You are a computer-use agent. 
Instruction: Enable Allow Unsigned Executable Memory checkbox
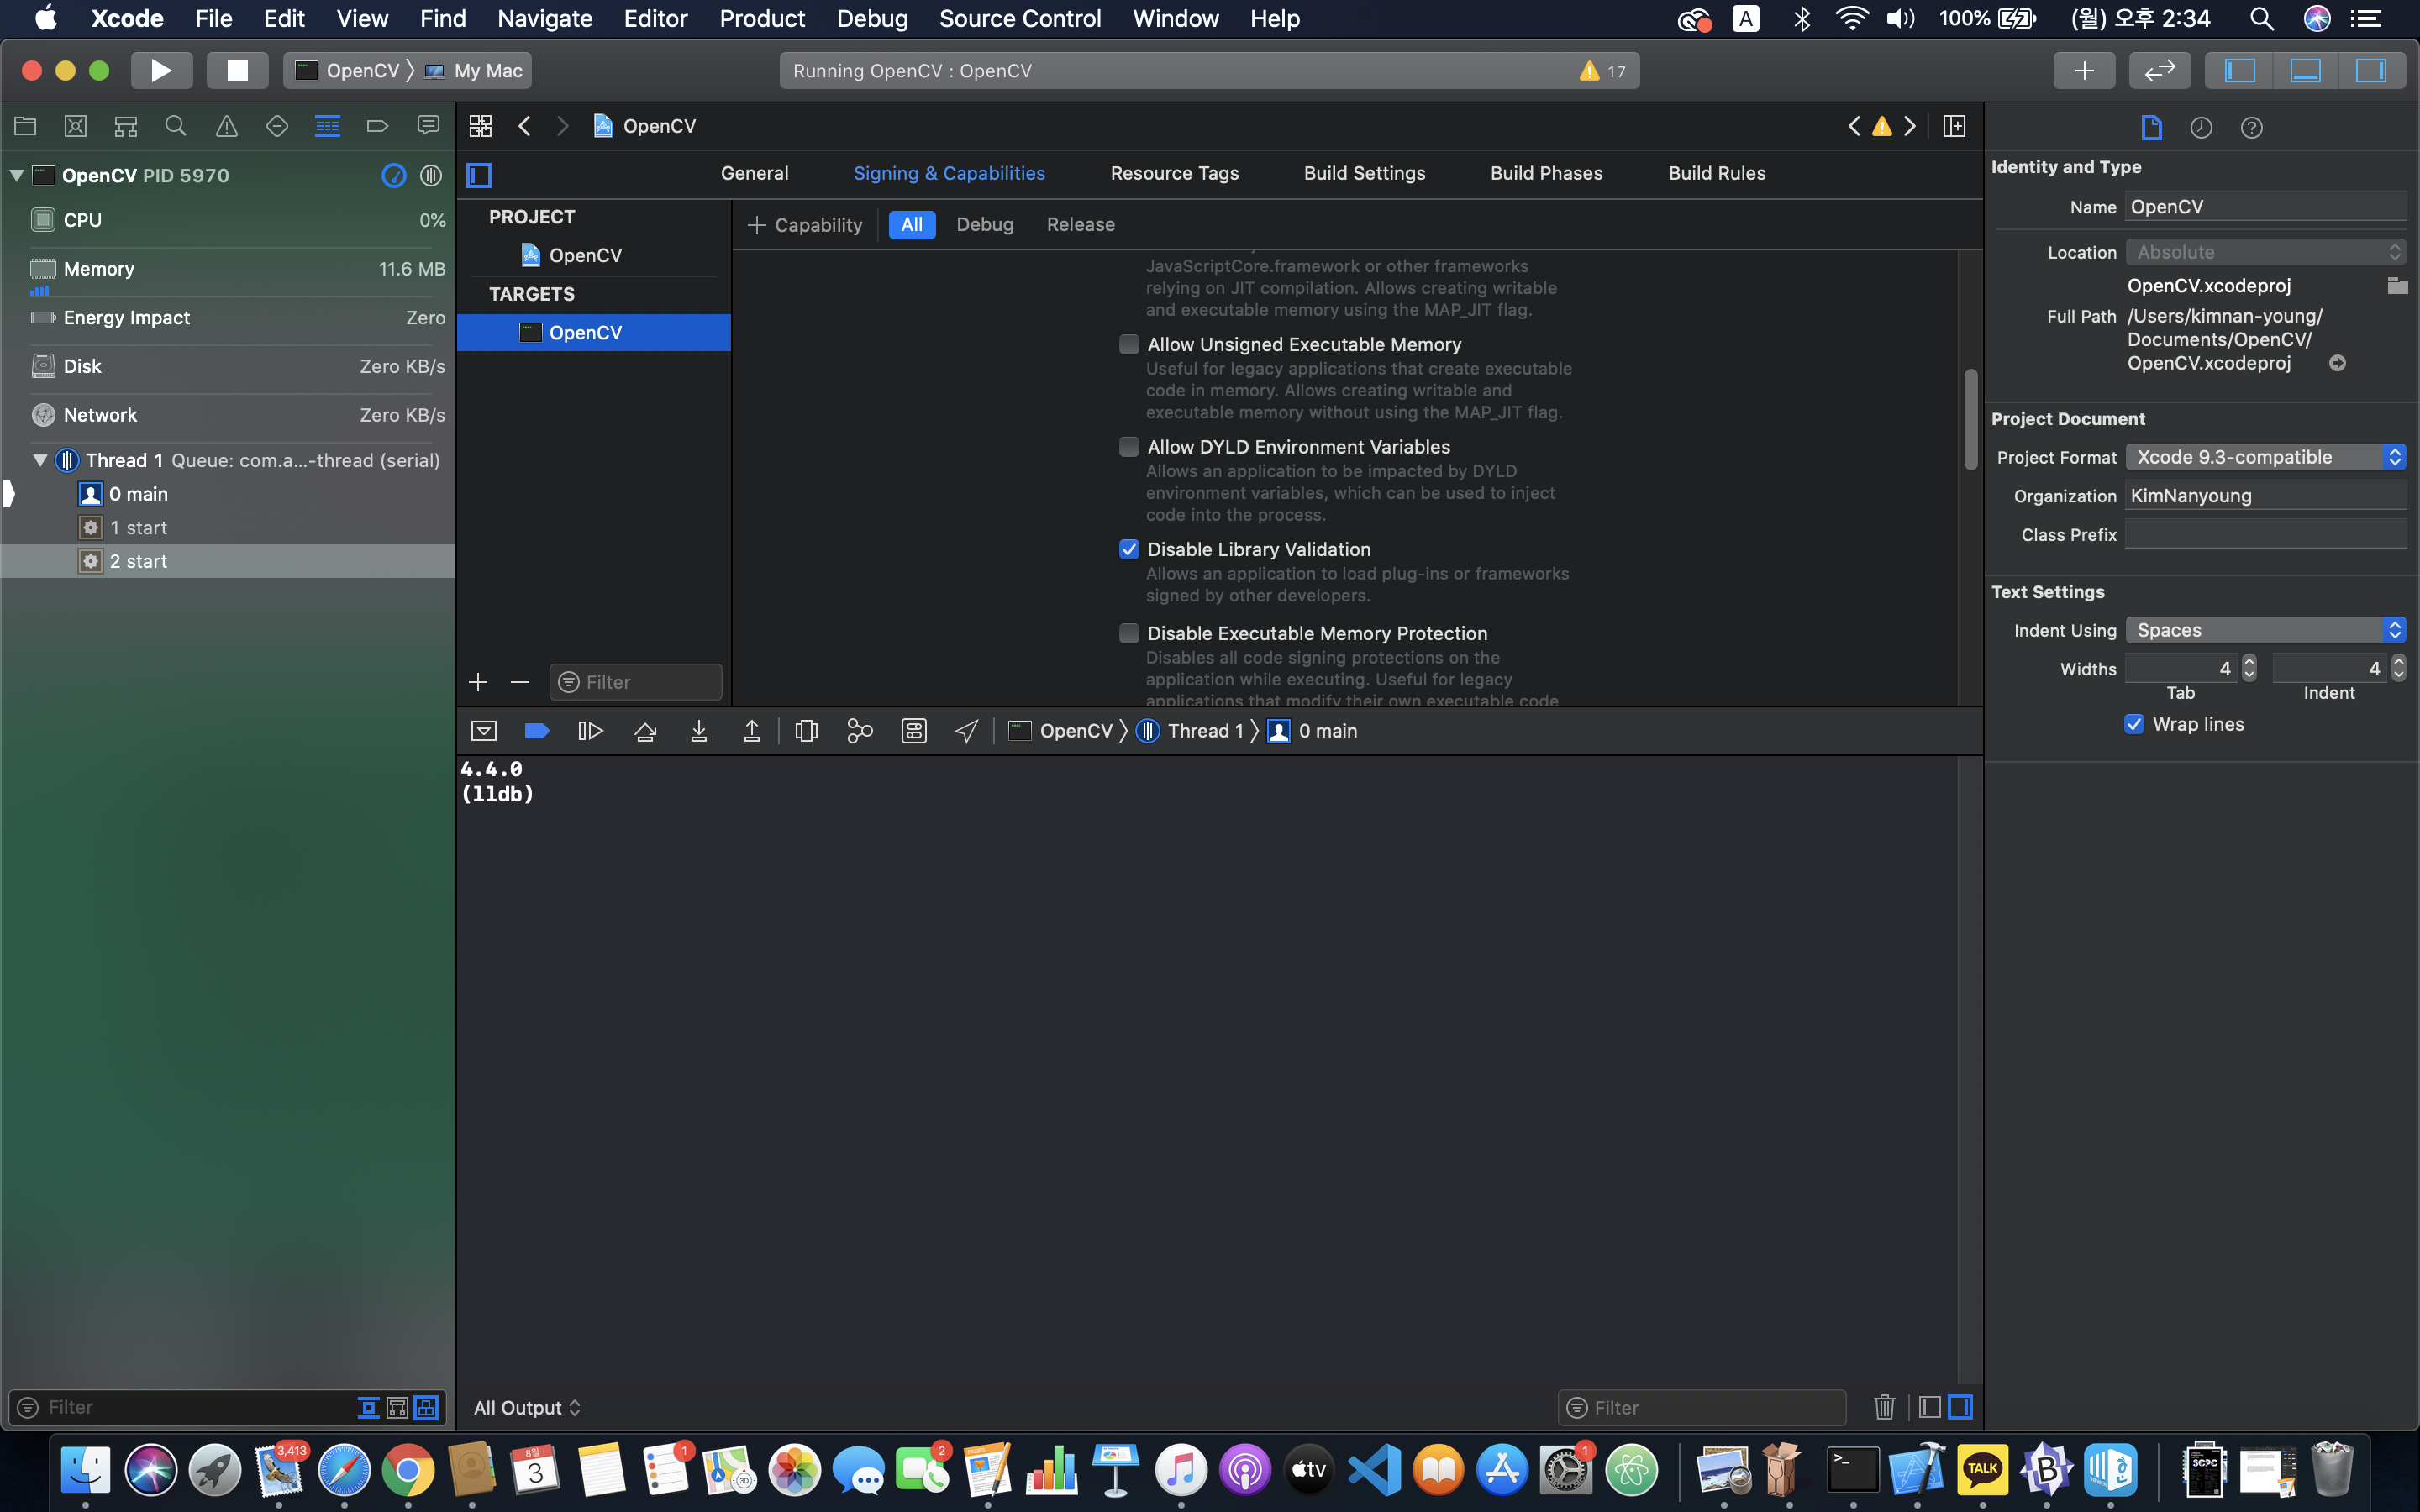pyautogui.click(x=1129, y=344)
